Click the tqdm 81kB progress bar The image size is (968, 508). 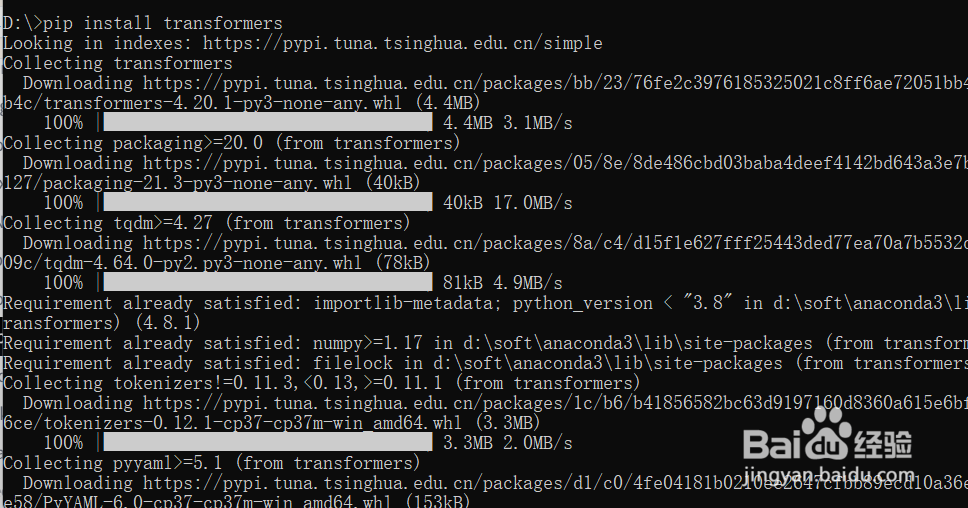[267, 283]
